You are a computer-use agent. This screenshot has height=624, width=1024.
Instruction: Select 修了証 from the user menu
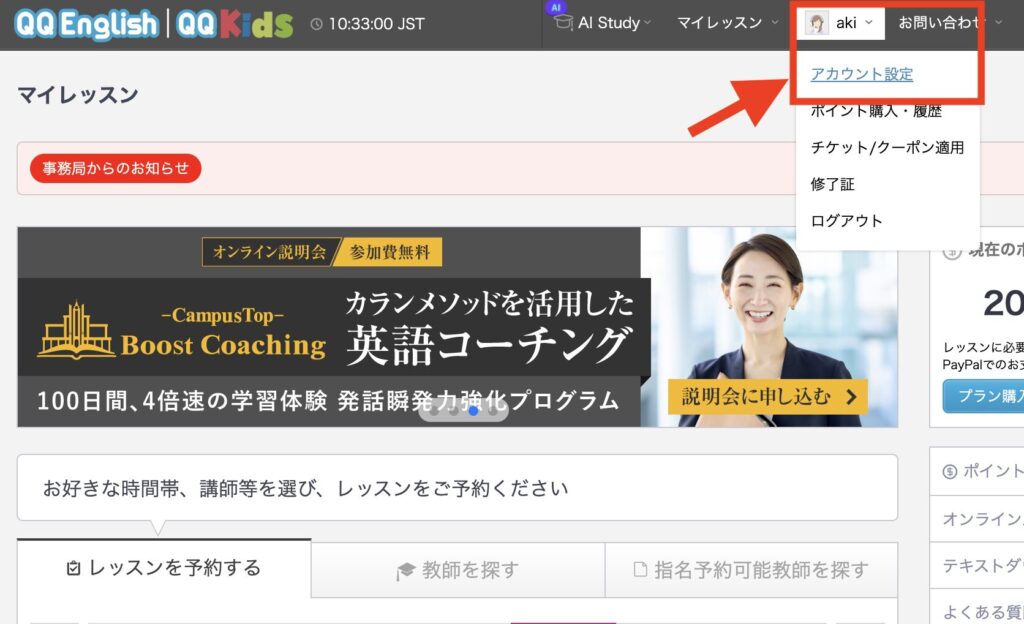click(832, 184)
